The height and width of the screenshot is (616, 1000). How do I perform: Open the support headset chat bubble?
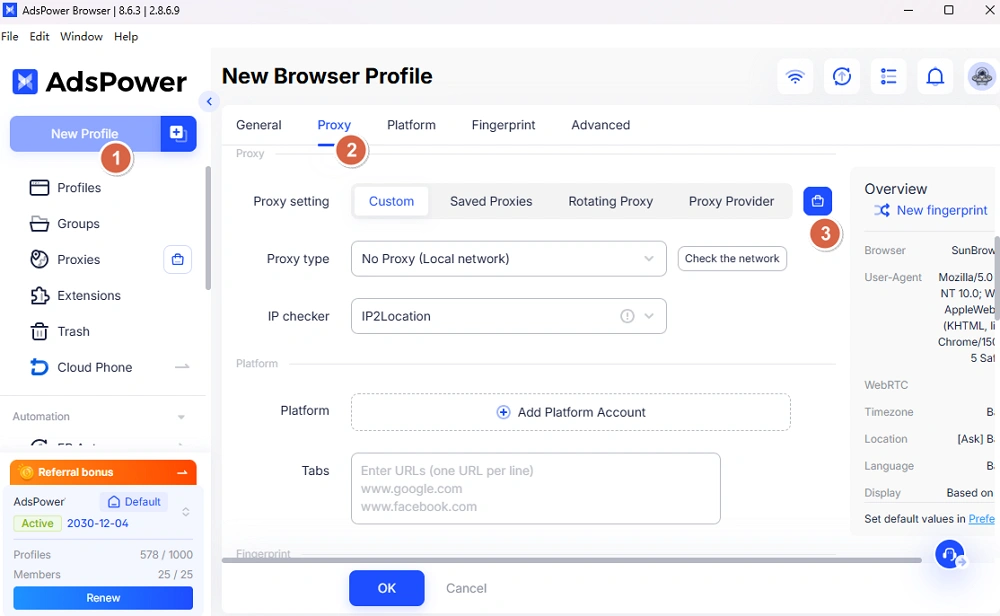[x=950, y=554]
